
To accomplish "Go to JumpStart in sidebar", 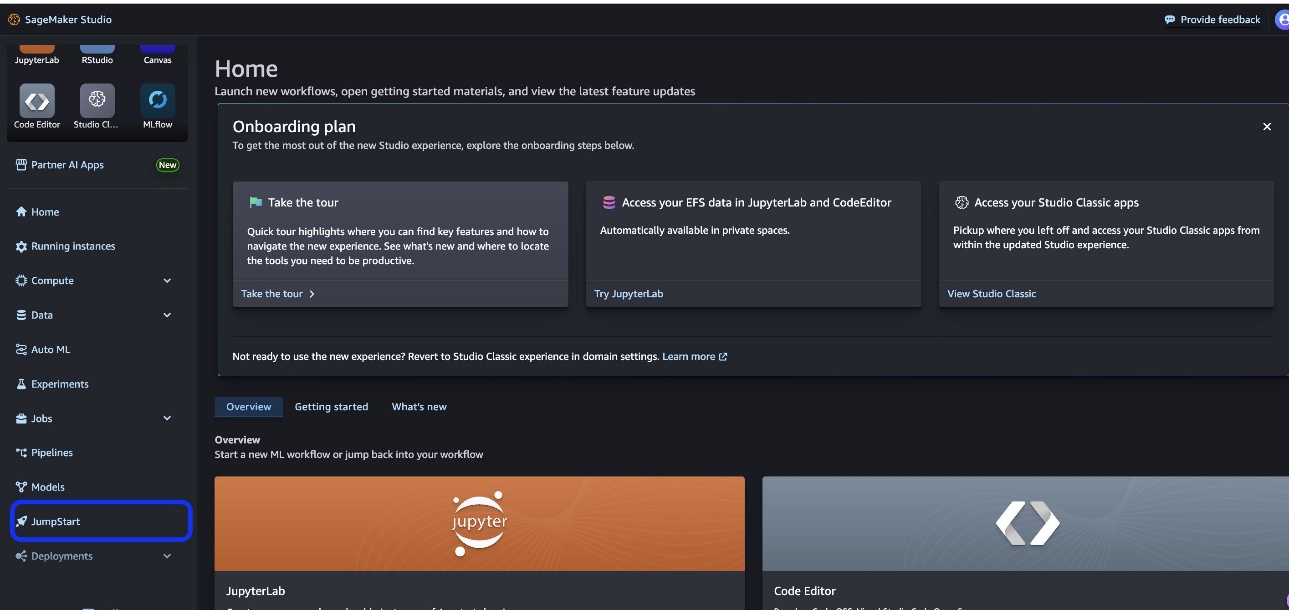I will (56, 522).
